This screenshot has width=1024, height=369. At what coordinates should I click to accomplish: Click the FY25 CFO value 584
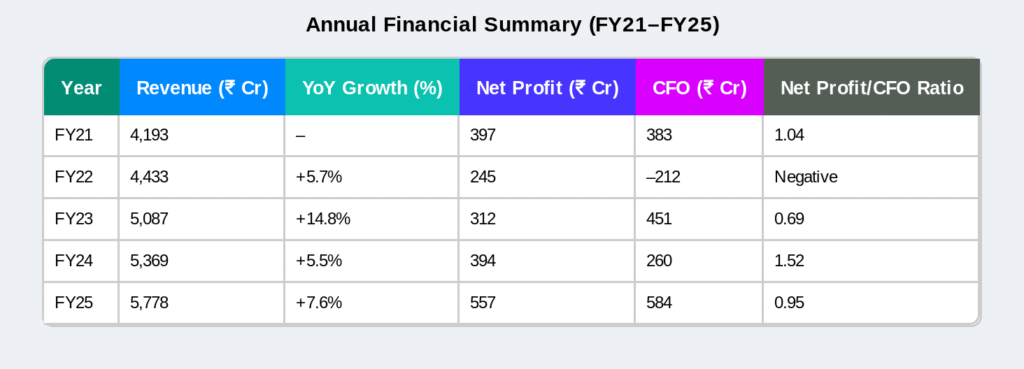658,302
